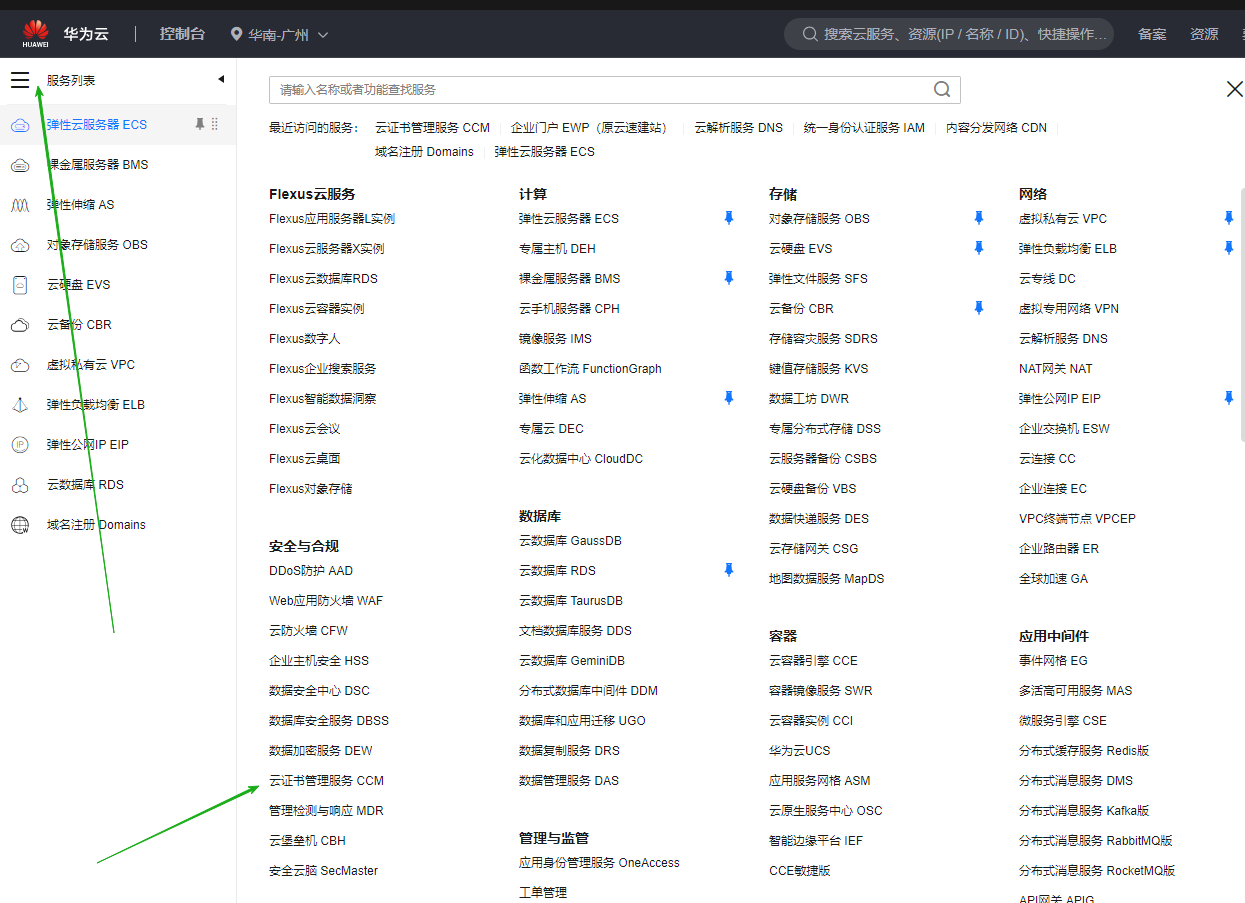Open 函数工作流 FunctionGraph service
Image resolution: width=1245 pixels, height=903 pixels.
pyautogui.click(x=590, y=369)
